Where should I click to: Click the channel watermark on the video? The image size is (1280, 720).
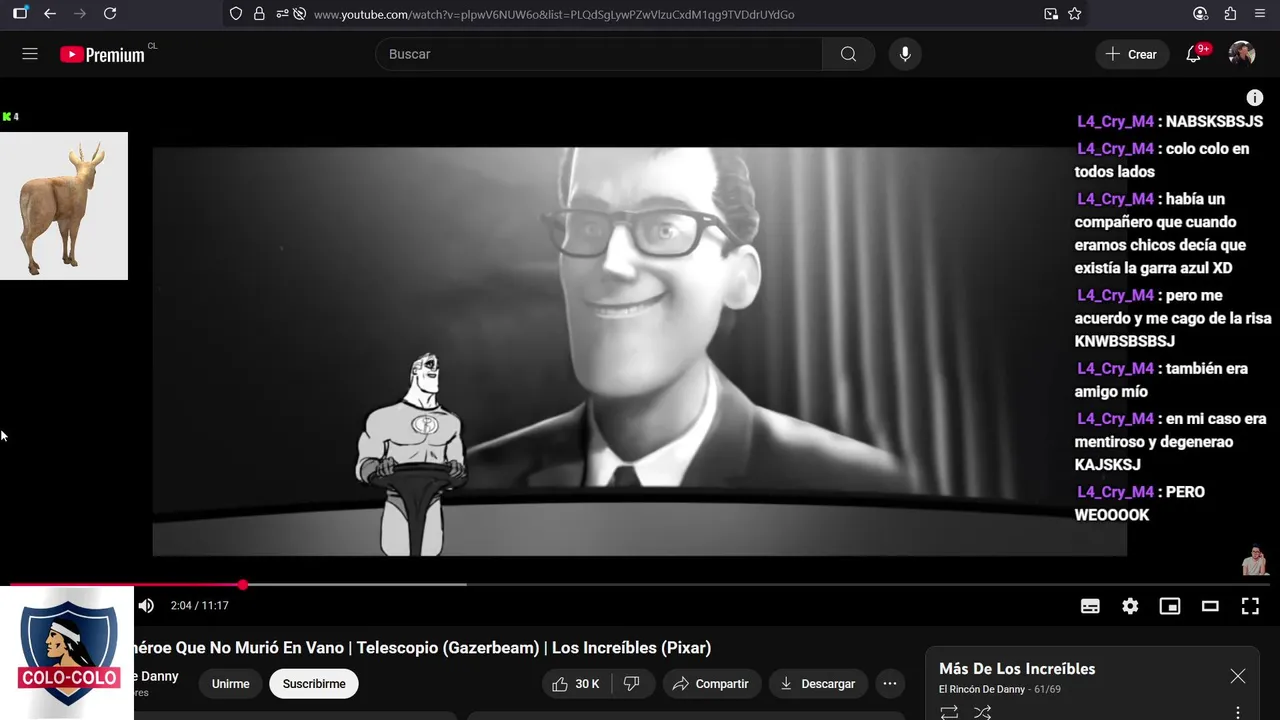coord(1254,560)
